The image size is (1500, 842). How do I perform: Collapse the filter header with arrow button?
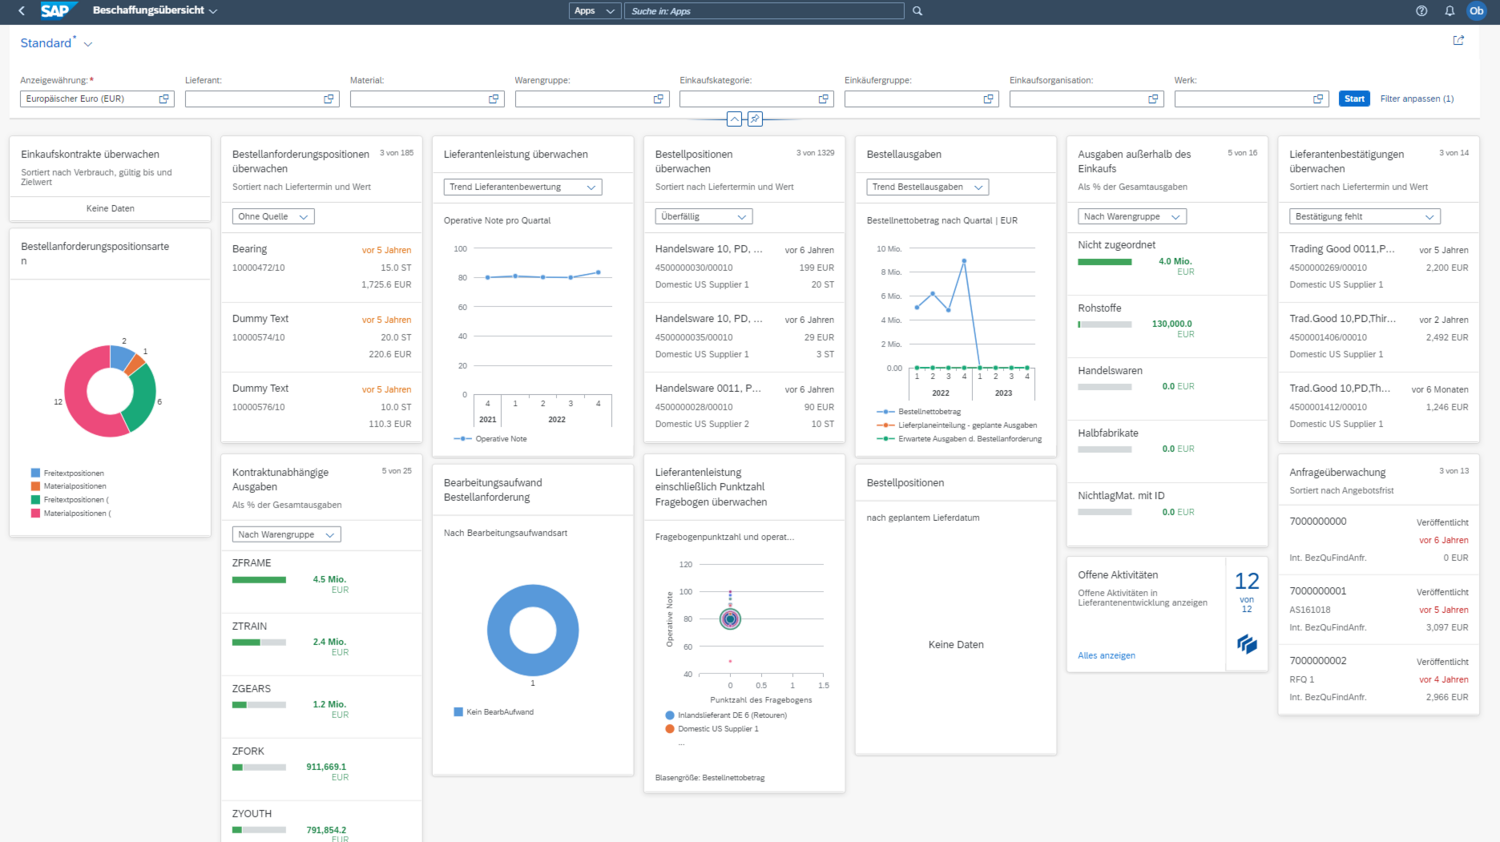coord(734,119)
